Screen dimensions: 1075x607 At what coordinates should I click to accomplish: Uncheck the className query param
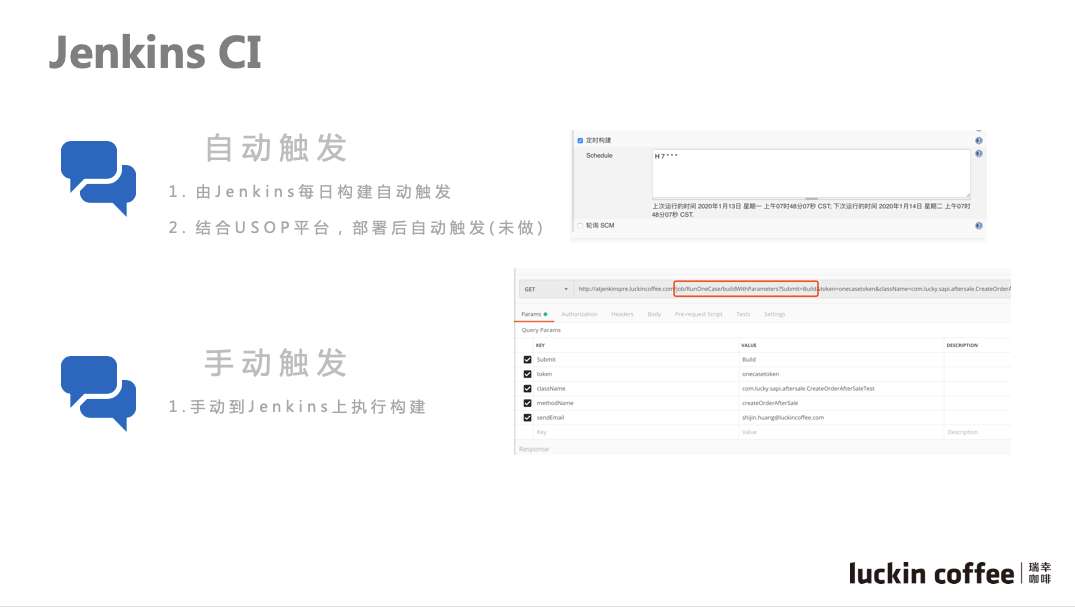pos(527,388)
